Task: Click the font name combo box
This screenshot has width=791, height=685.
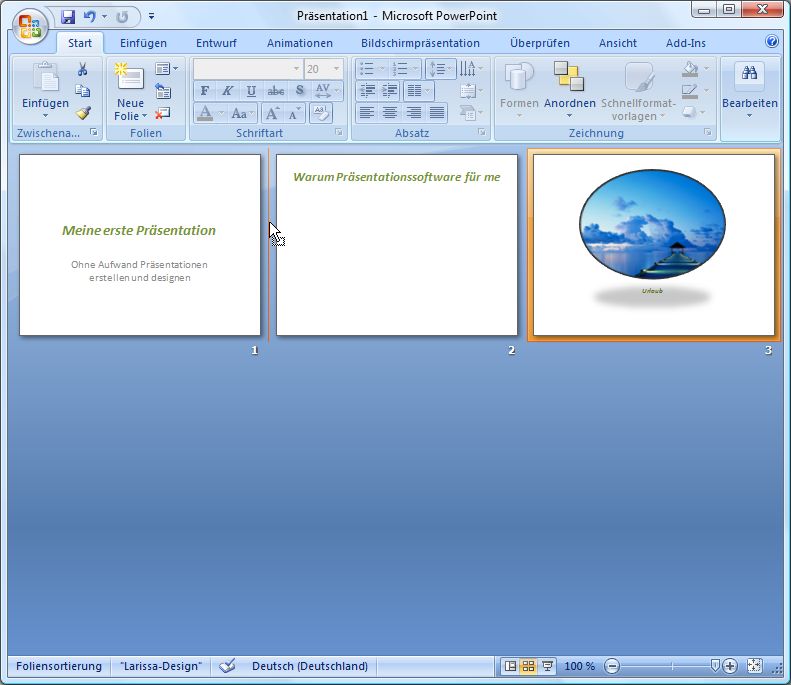Action: tap(248, 69)
